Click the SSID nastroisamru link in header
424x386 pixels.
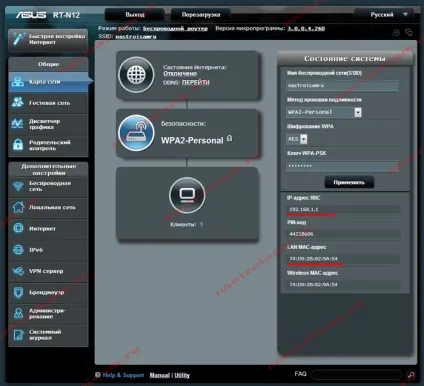coord(136,36)
